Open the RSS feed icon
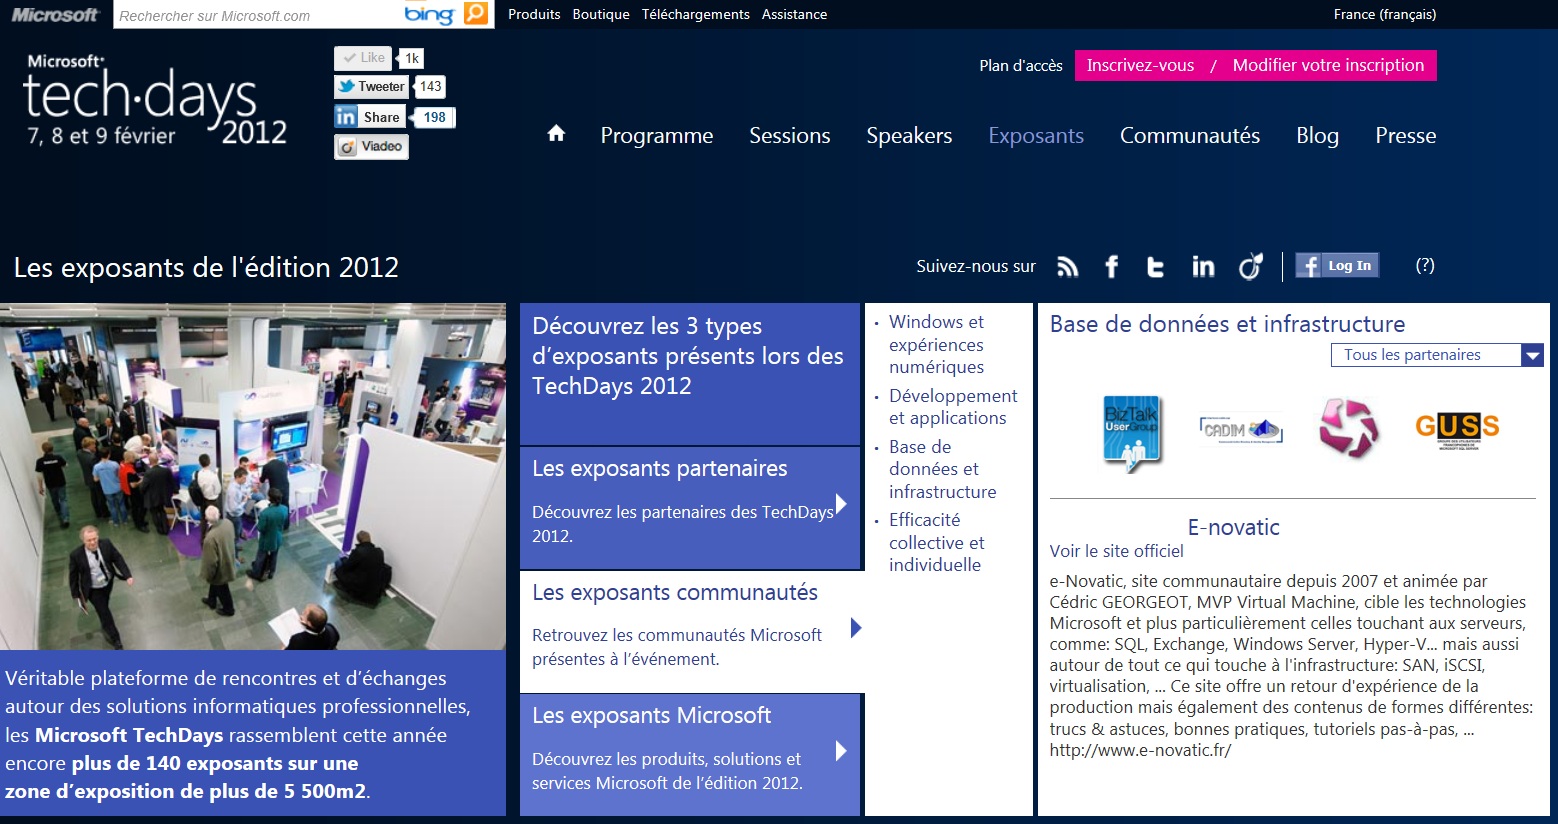This screenshot has height=824, width=1558. [1068, 266]
